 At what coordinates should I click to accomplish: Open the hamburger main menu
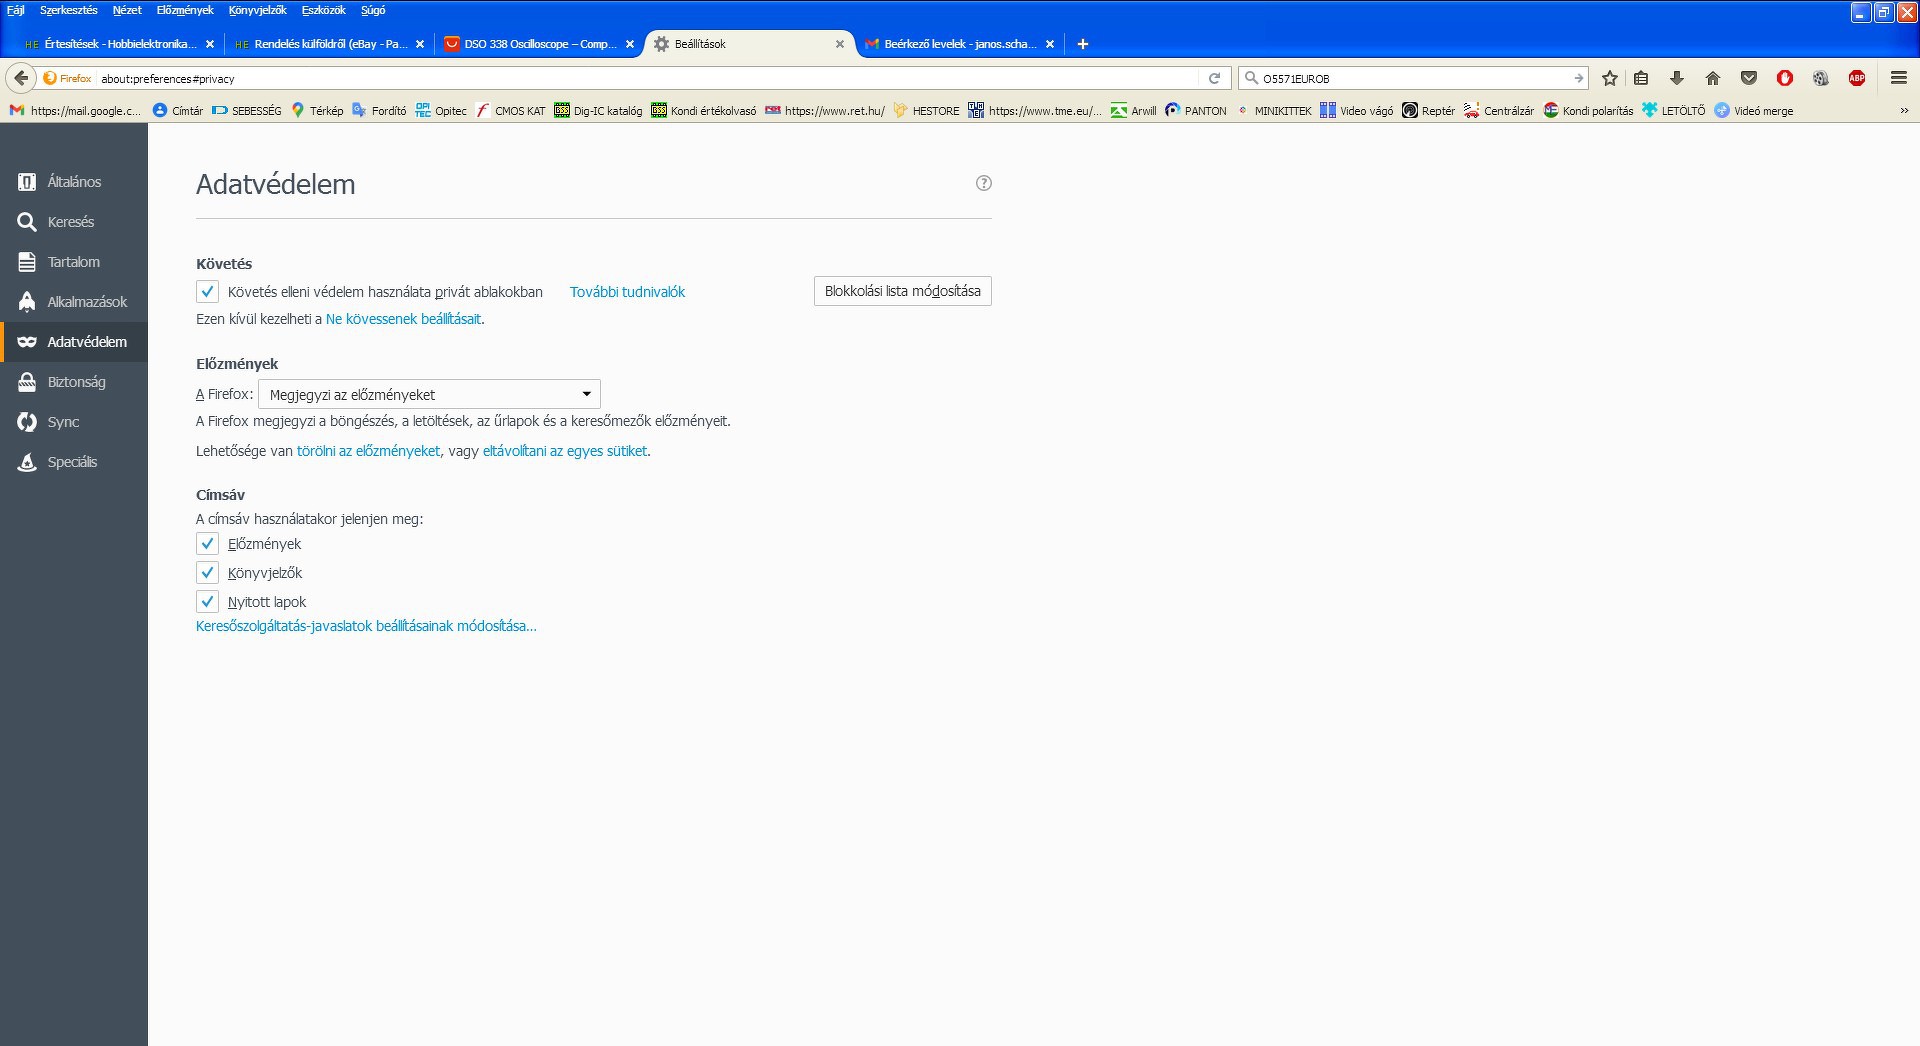tap(1899, 78)
